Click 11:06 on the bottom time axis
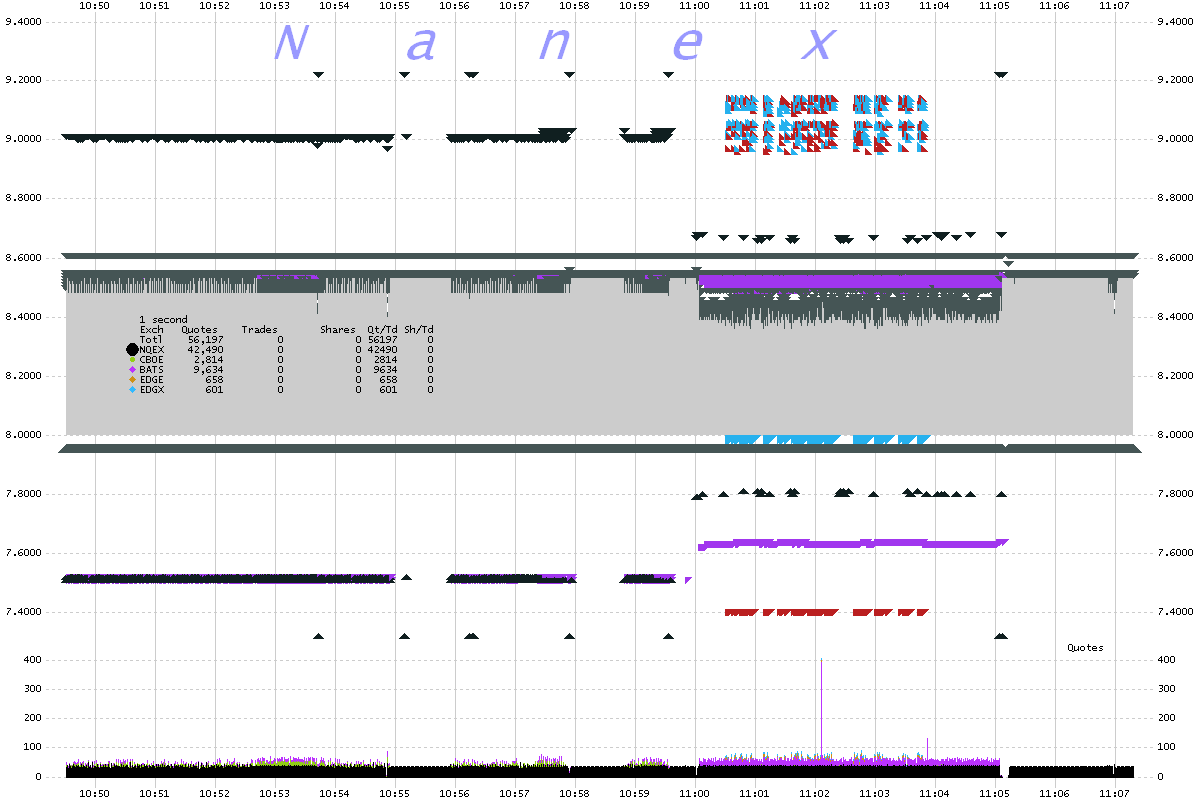 tap(1055, 792)
